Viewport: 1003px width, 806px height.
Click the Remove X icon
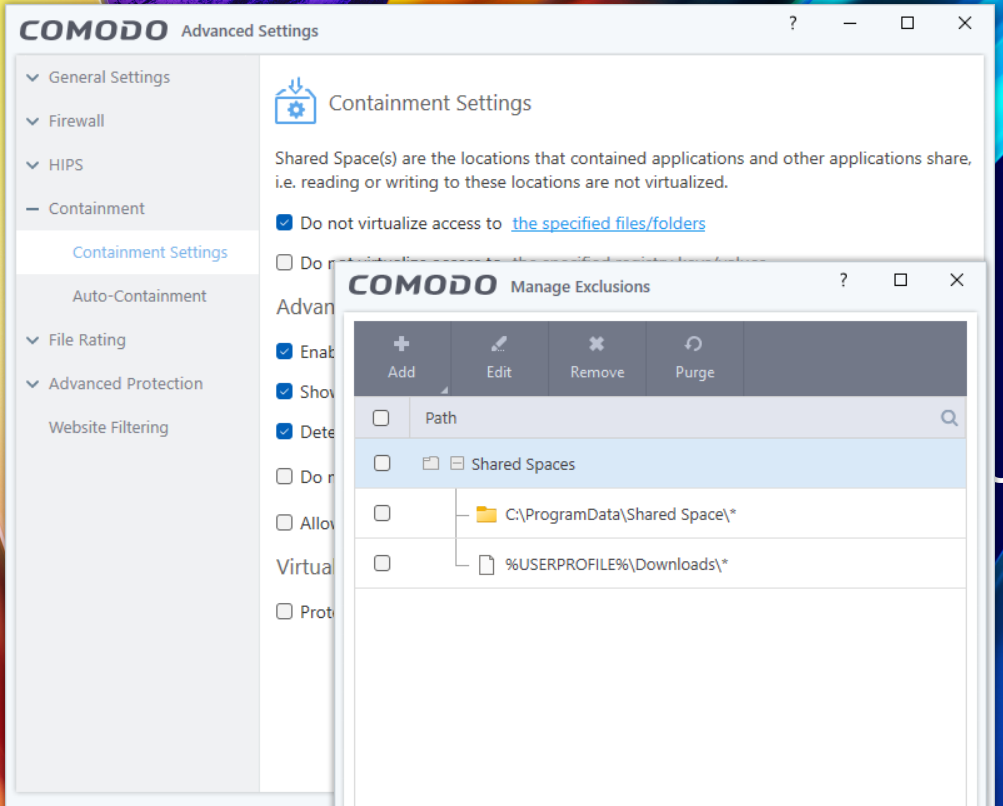point(597,344)
